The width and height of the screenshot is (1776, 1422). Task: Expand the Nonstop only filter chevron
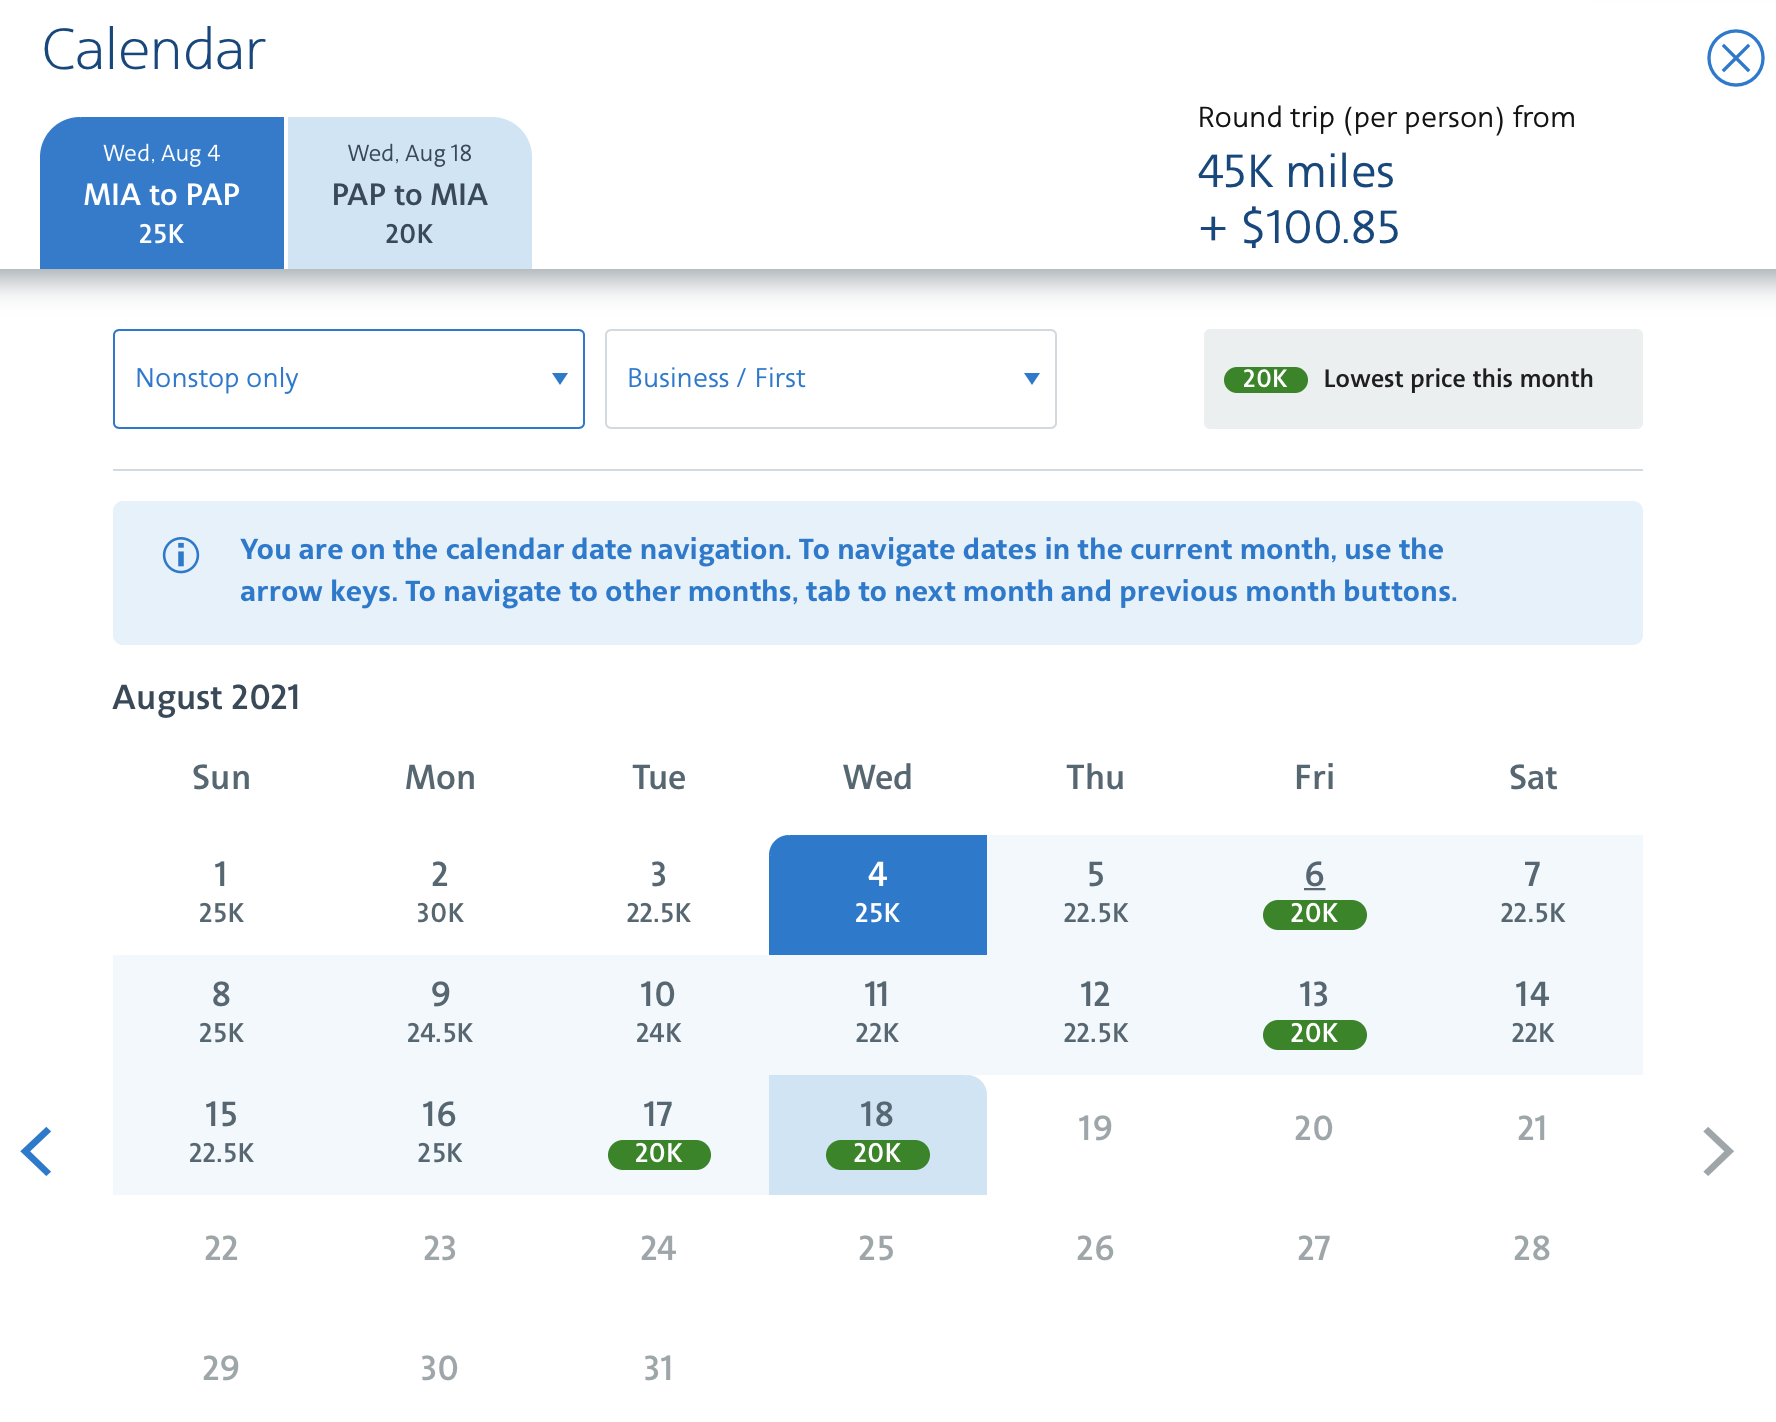560,379
